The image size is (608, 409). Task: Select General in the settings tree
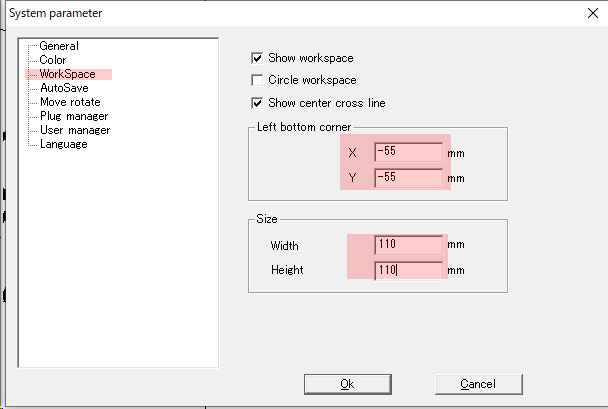(x=59, y=46)
